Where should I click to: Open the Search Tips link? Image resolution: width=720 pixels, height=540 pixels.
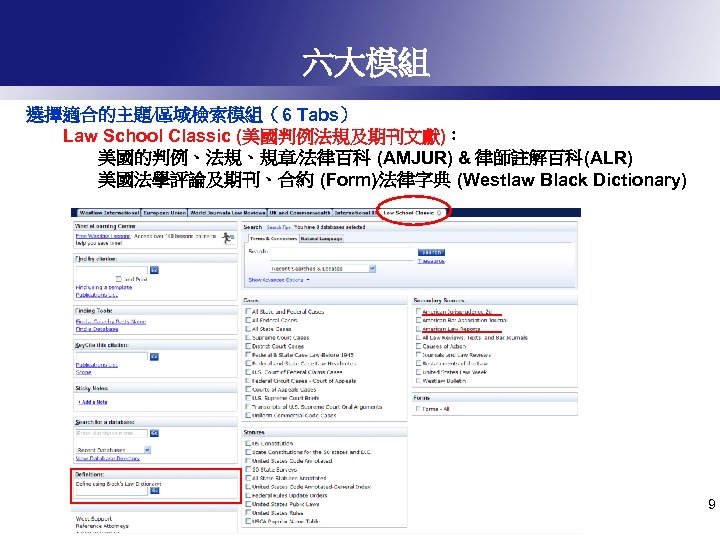[279, 227]
